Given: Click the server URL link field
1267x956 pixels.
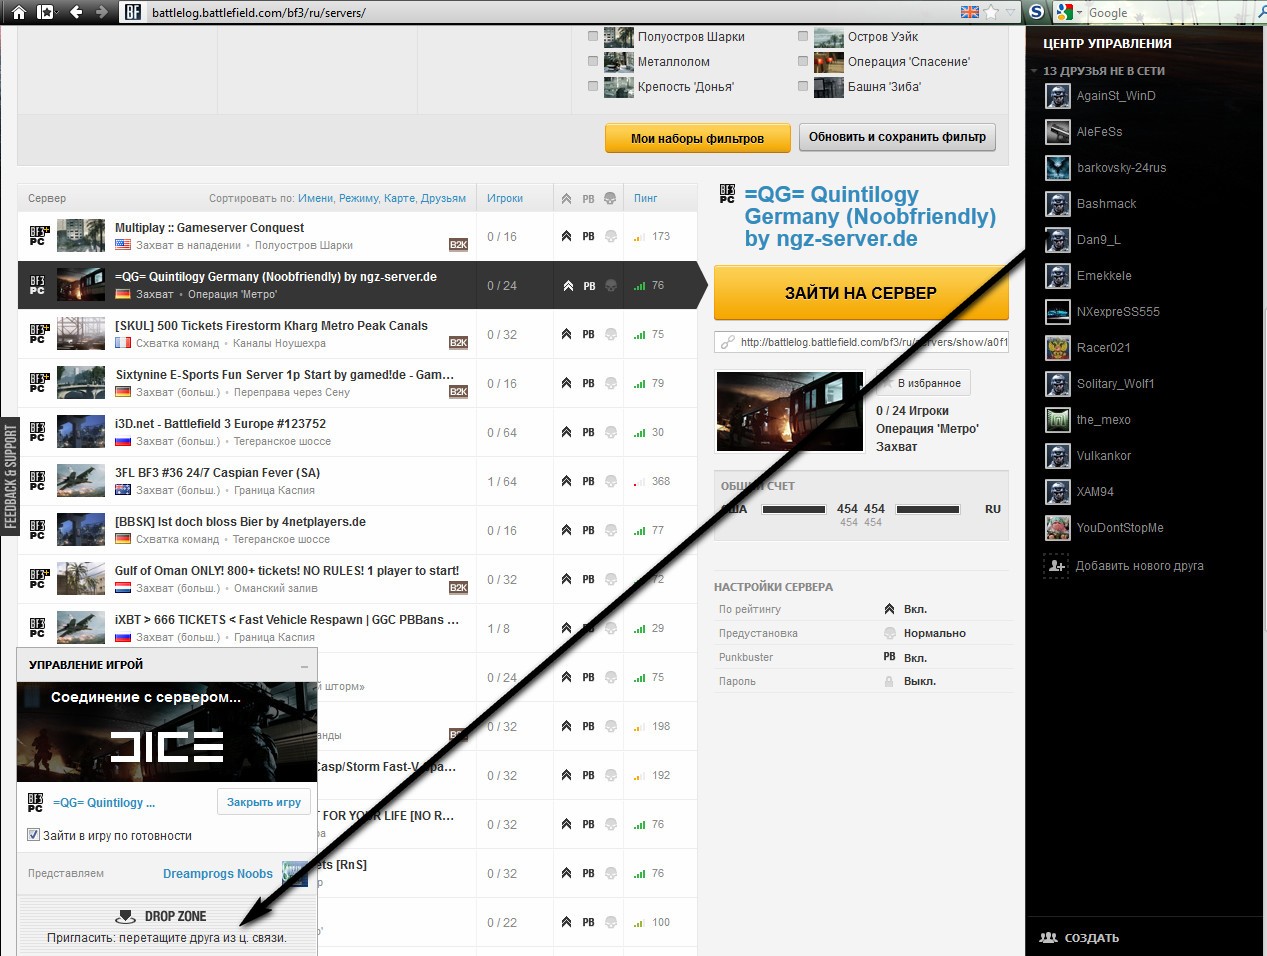Looking at the screenshot, I should [x=861, y=342].
